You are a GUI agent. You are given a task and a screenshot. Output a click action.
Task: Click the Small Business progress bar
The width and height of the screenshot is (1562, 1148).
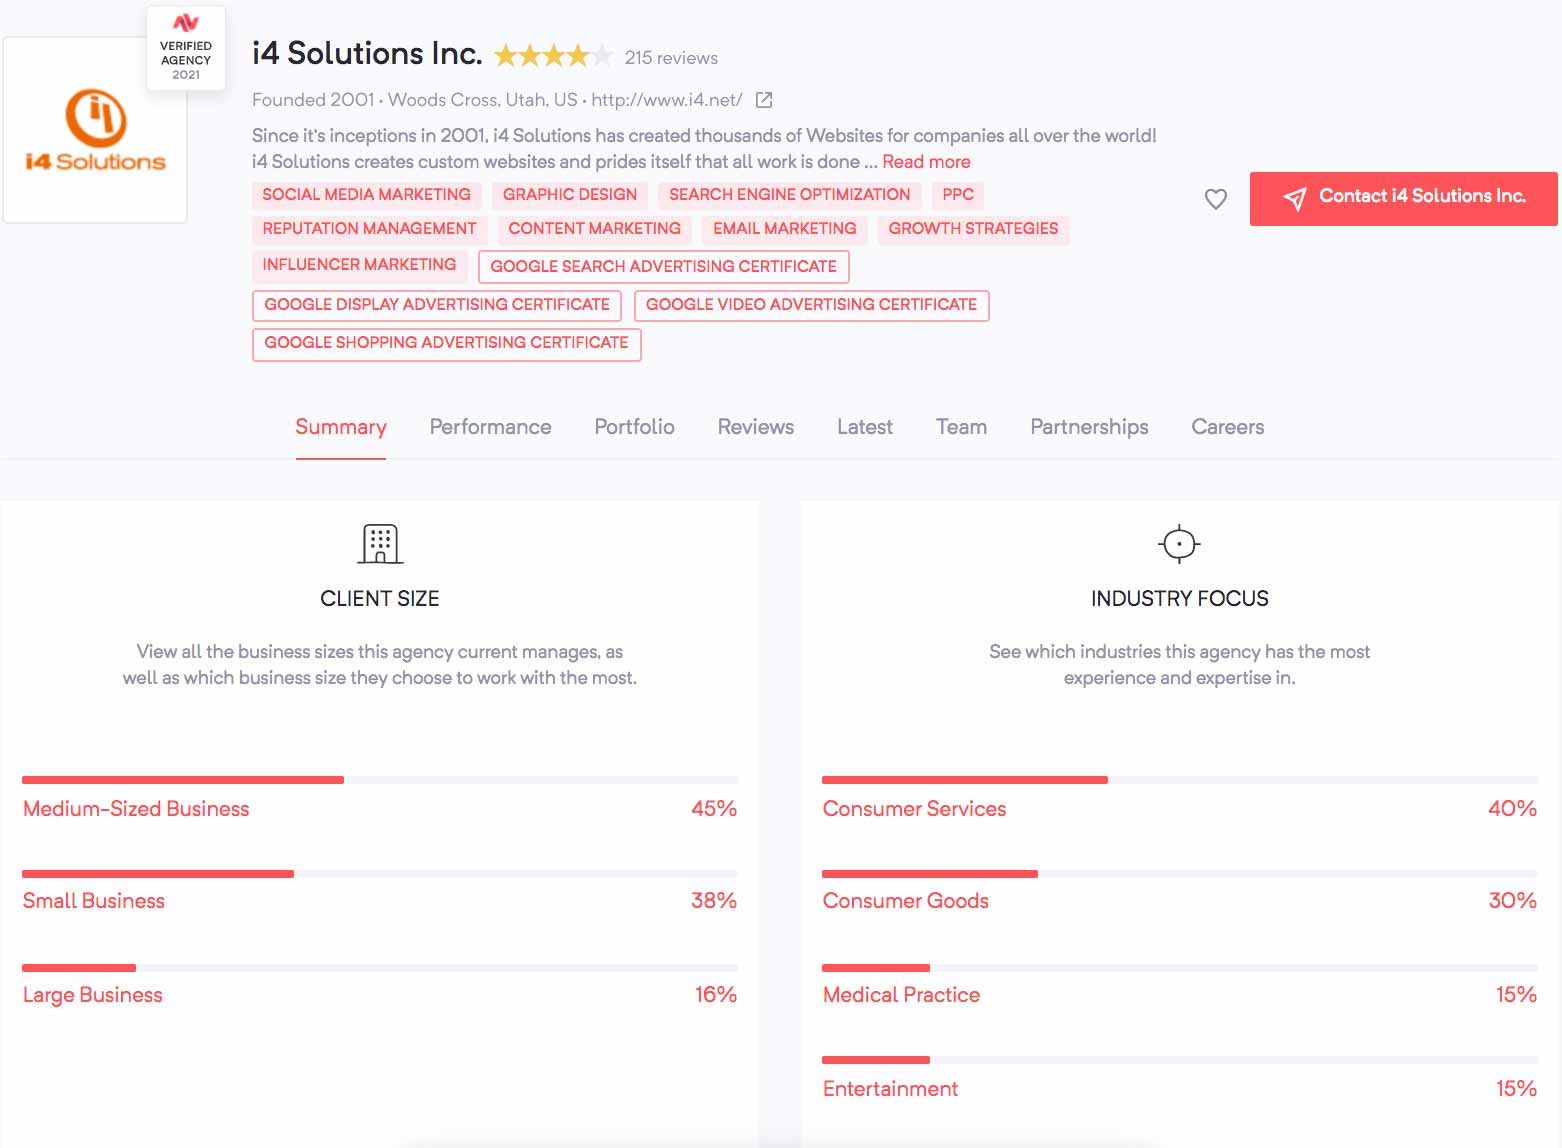tap(380, 874)
